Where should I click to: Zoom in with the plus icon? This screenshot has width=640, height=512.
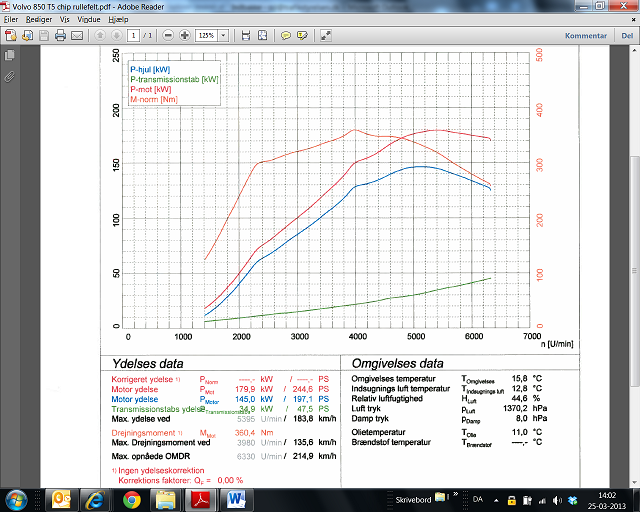coord(185,36)
